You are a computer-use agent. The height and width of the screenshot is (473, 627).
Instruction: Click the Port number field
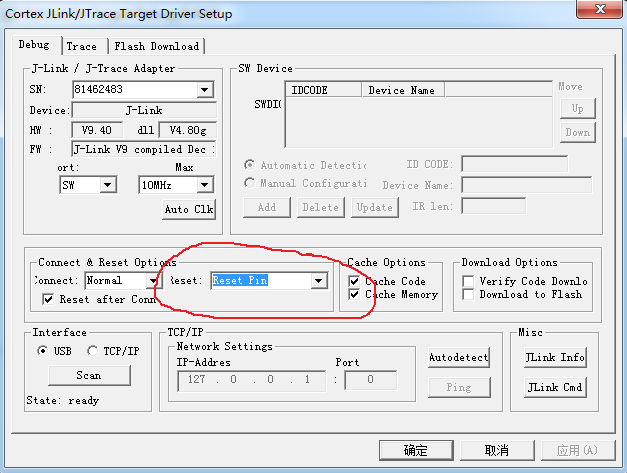pos(371,380)
